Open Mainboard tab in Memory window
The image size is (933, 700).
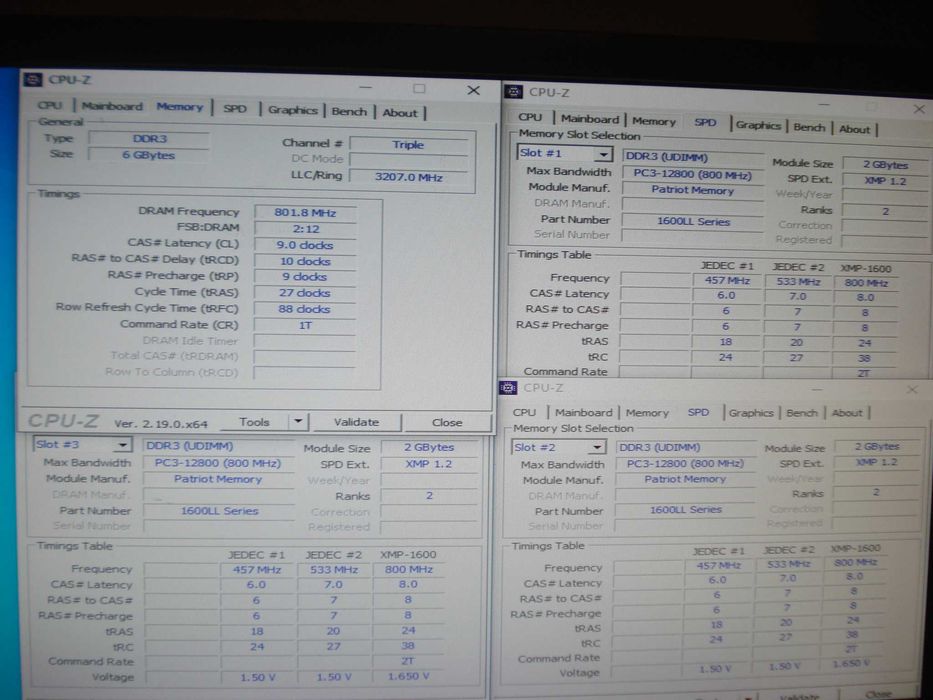(112, 106)
